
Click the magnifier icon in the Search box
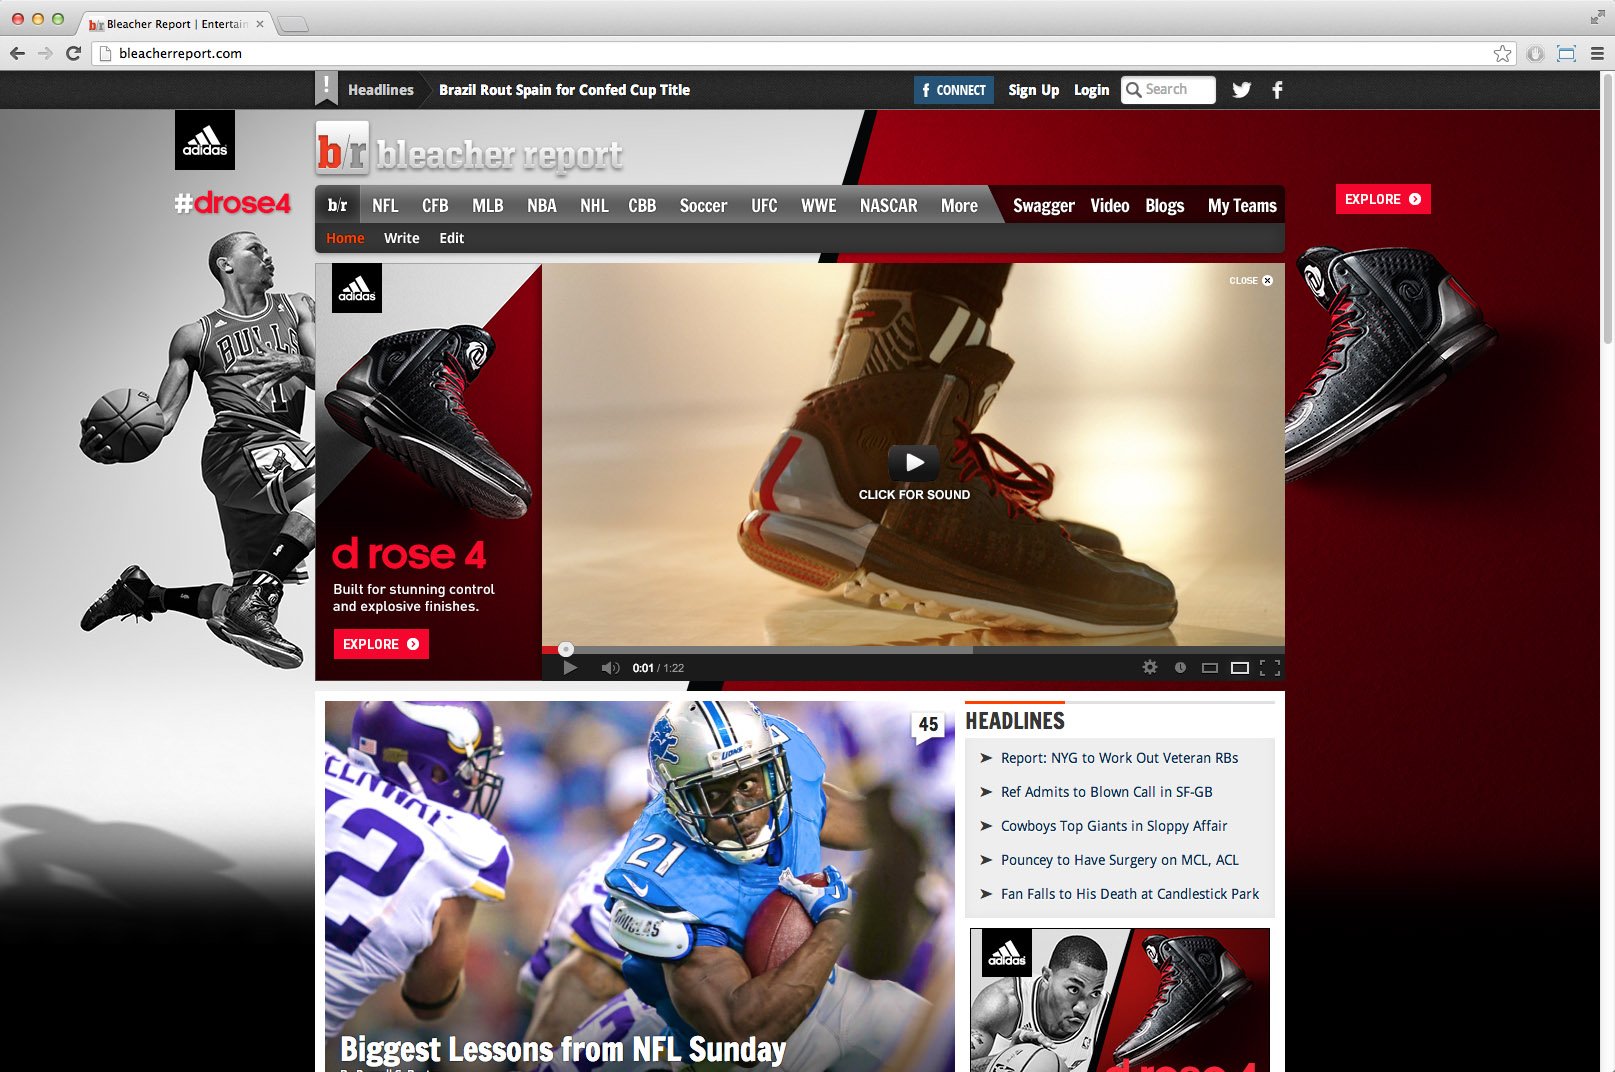pos(1134,89)
